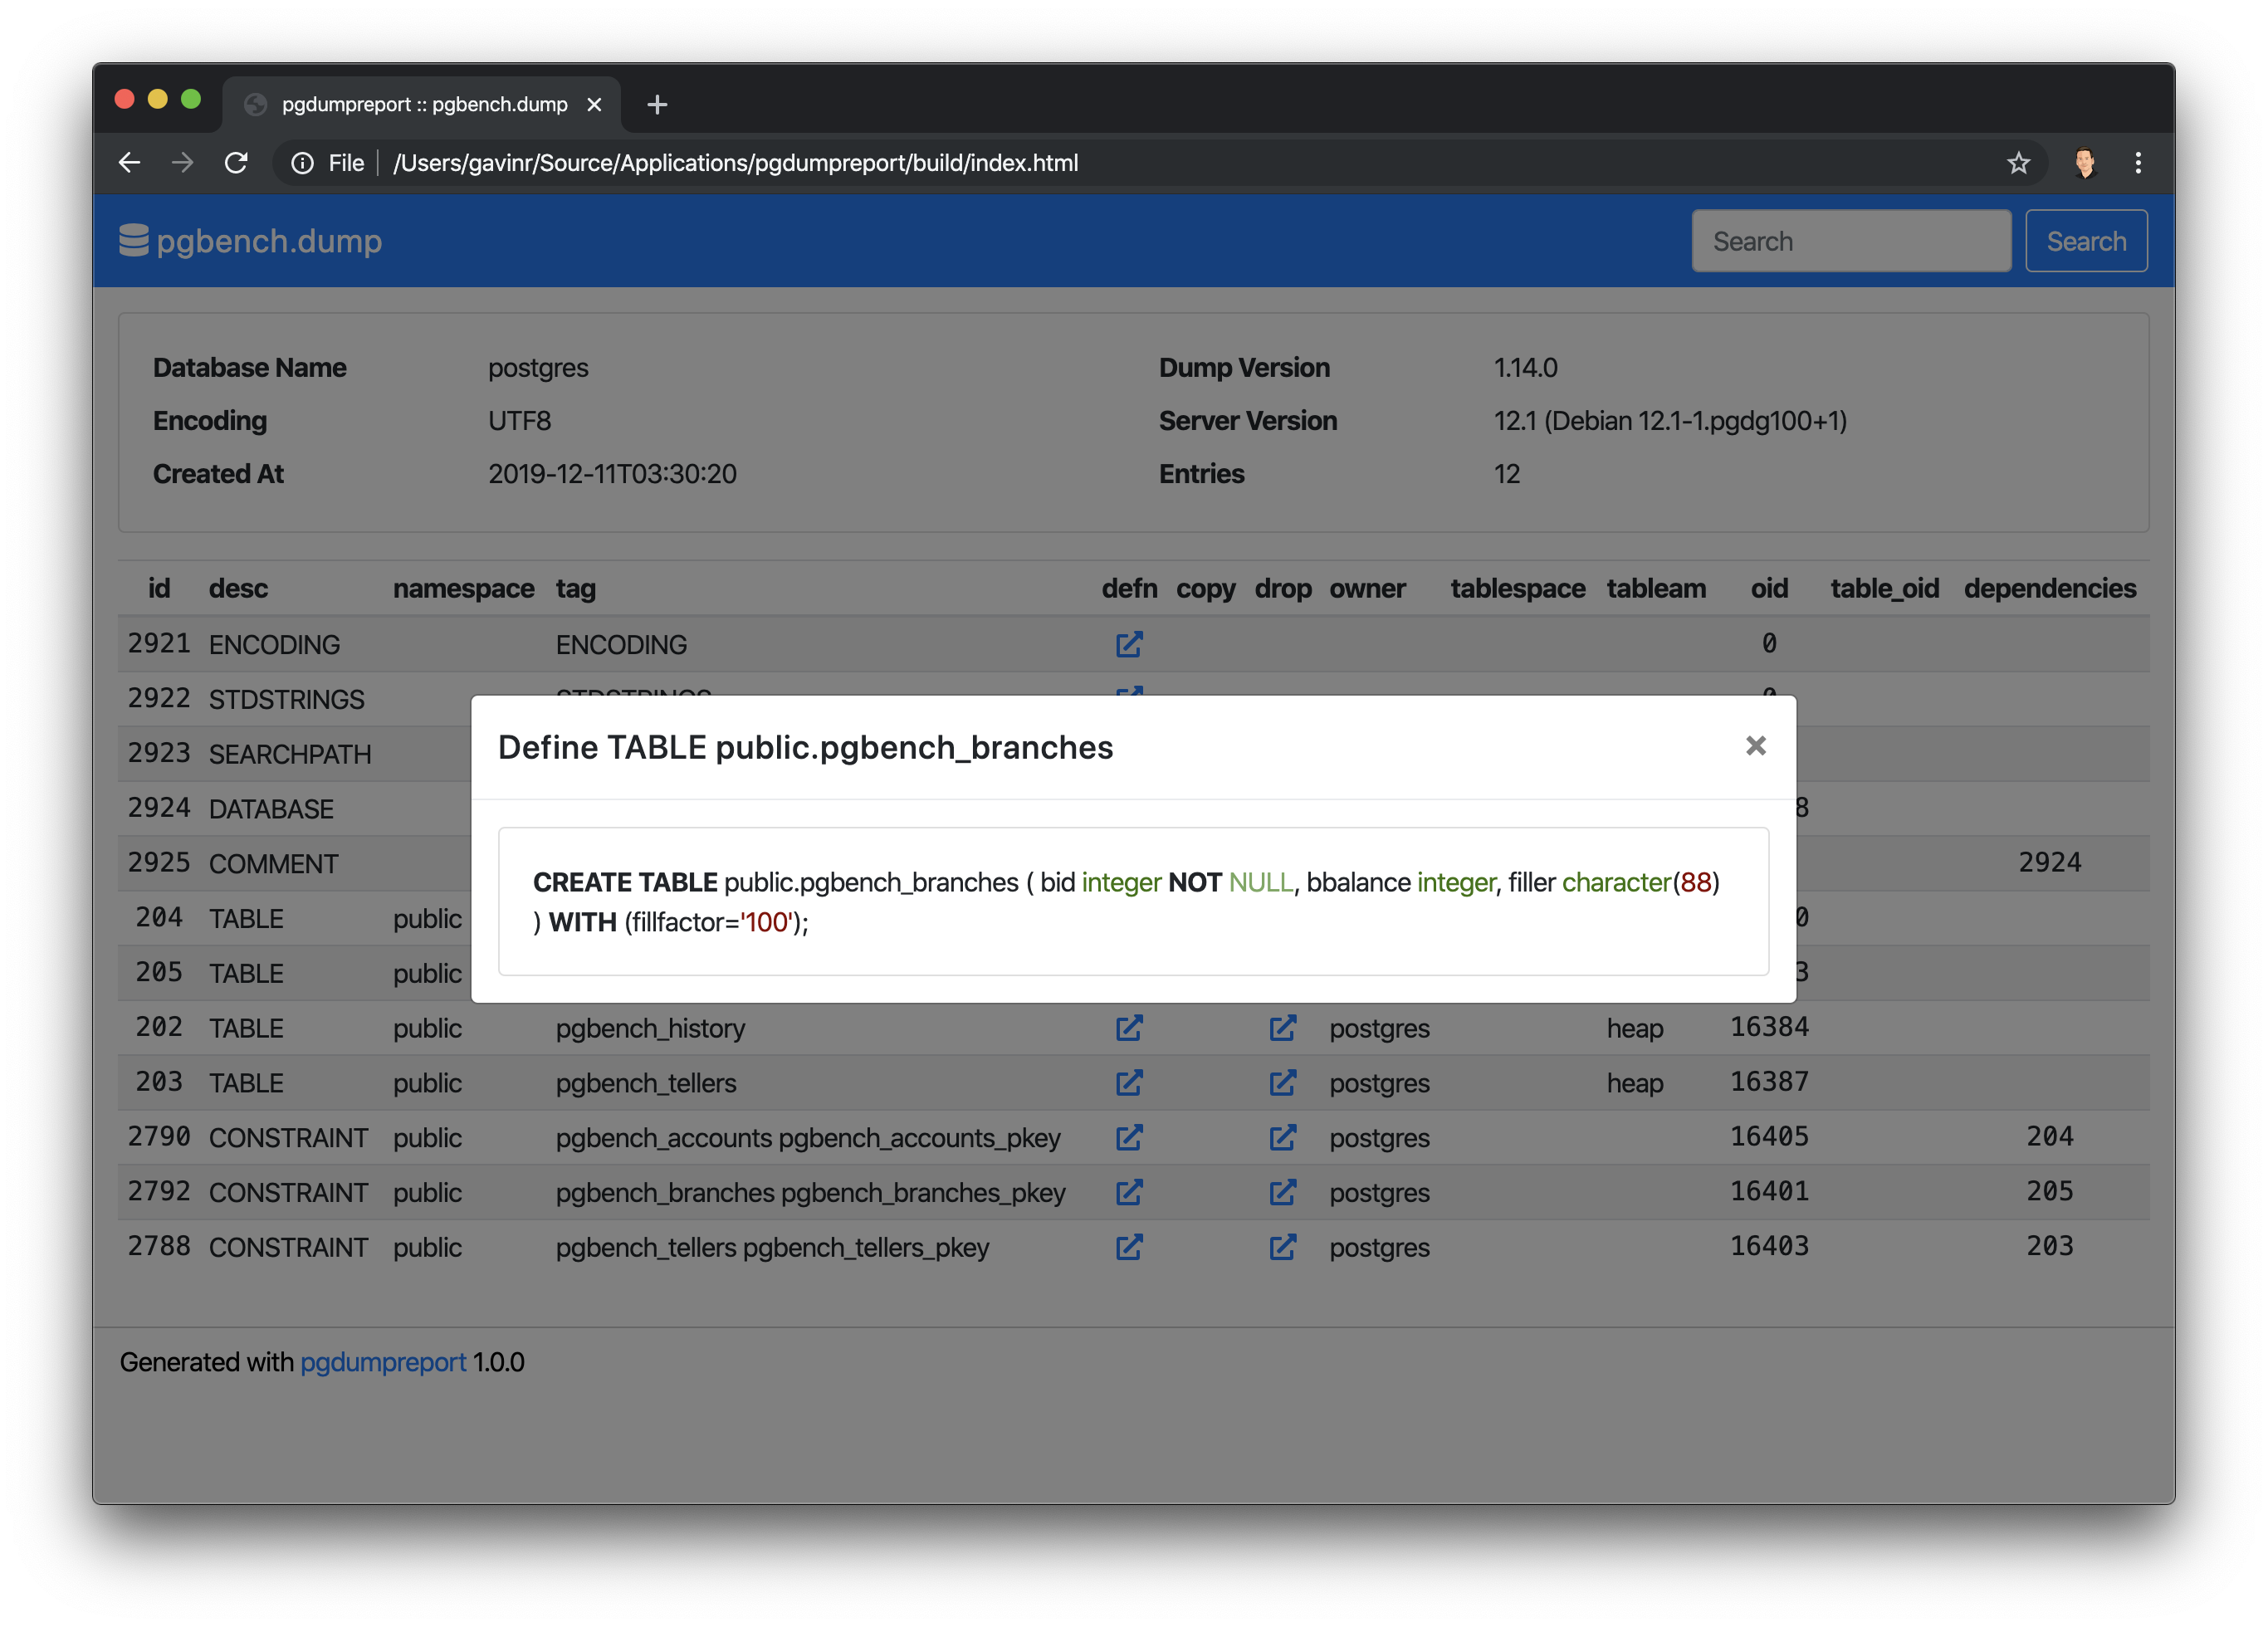
Task: Follow the pgdumpreport footer link
Action: [383, 1362]
